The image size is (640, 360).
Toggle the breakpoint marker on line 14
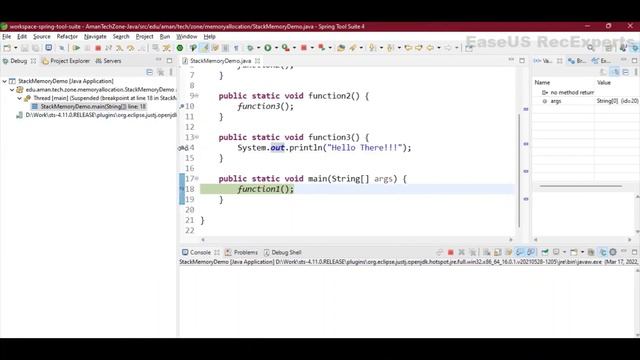click(182, 148)
